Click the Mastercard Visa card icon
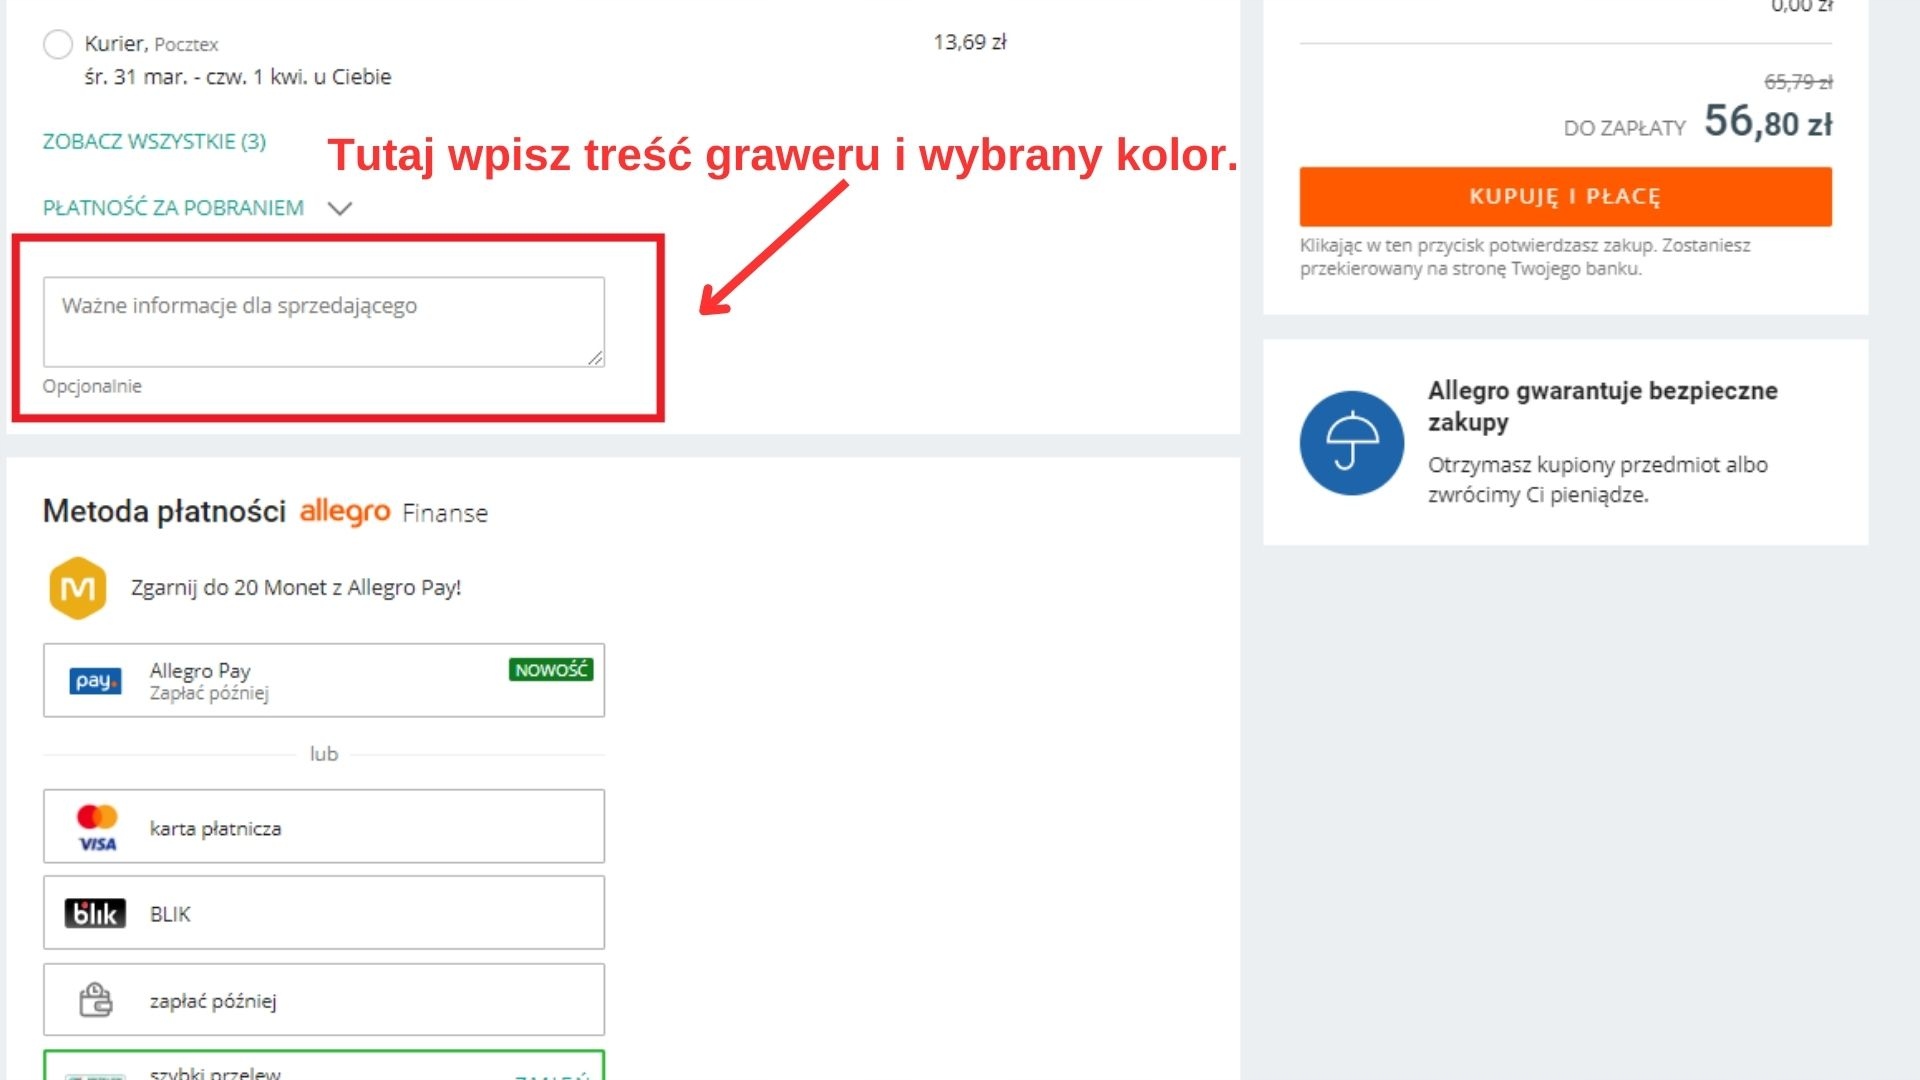This screenshot has width=1920, height=1080. [x=97, y=828]
